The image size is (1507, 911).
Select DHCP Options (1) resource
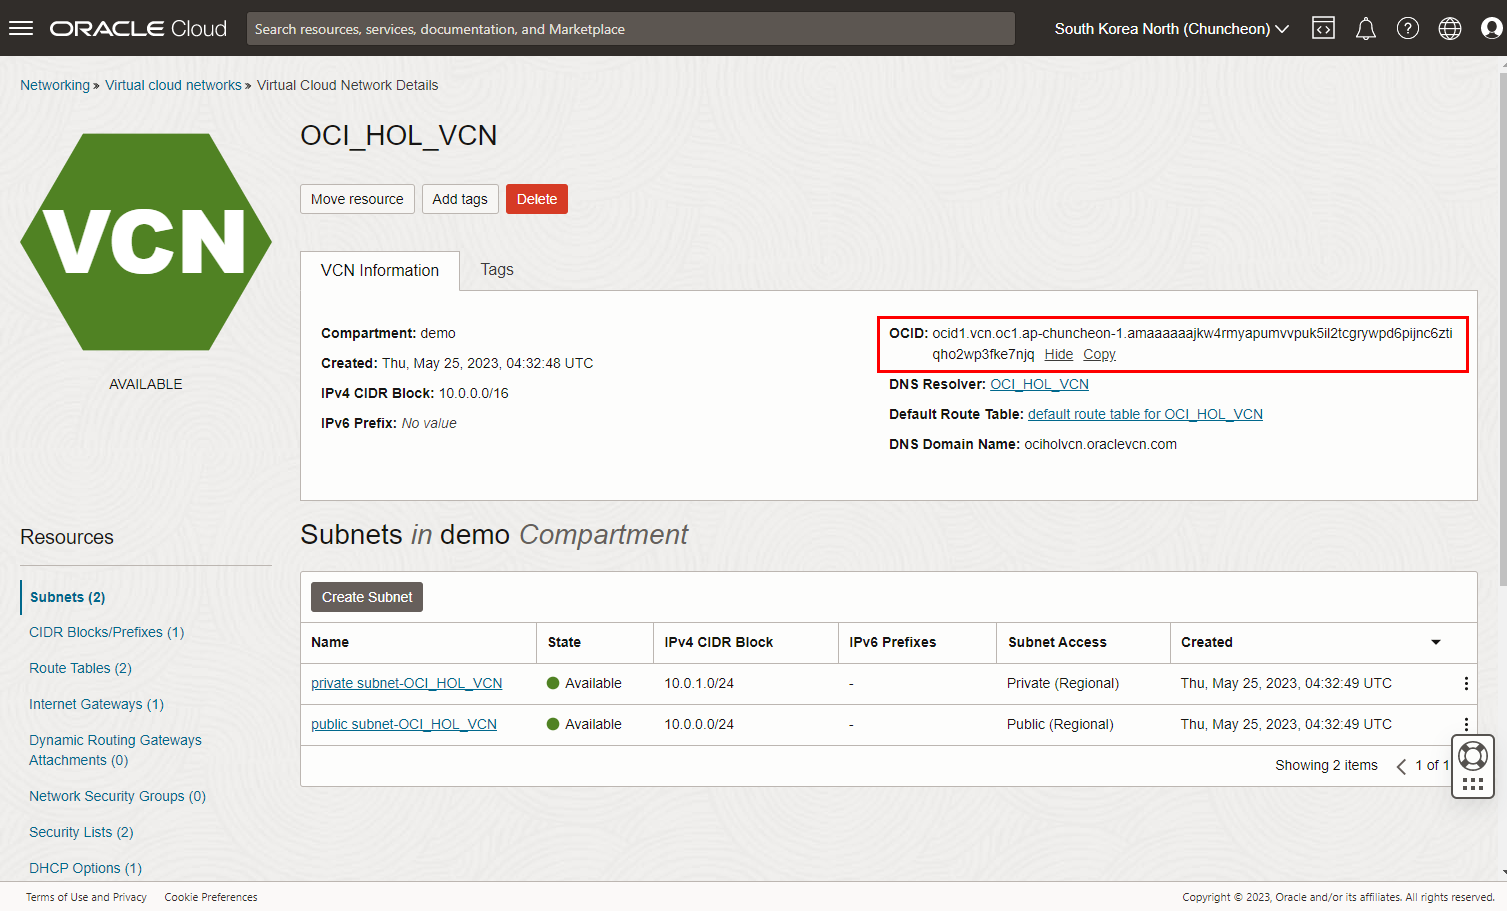(x=85, y=868)
